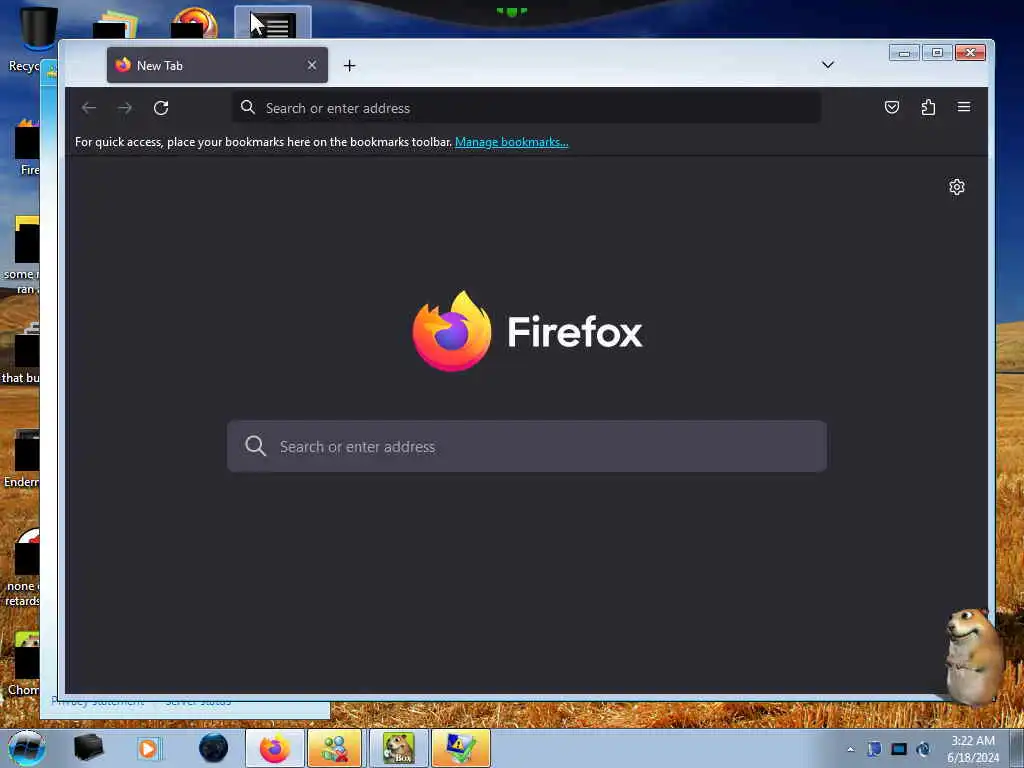
Task: Open the Save to Pocket icon
Action: tap(891, 107)
